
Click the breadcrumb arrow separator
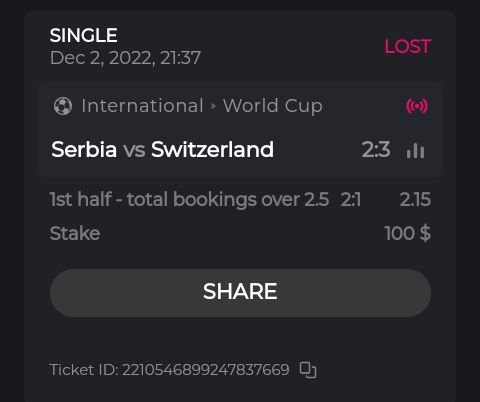(213, 106)
